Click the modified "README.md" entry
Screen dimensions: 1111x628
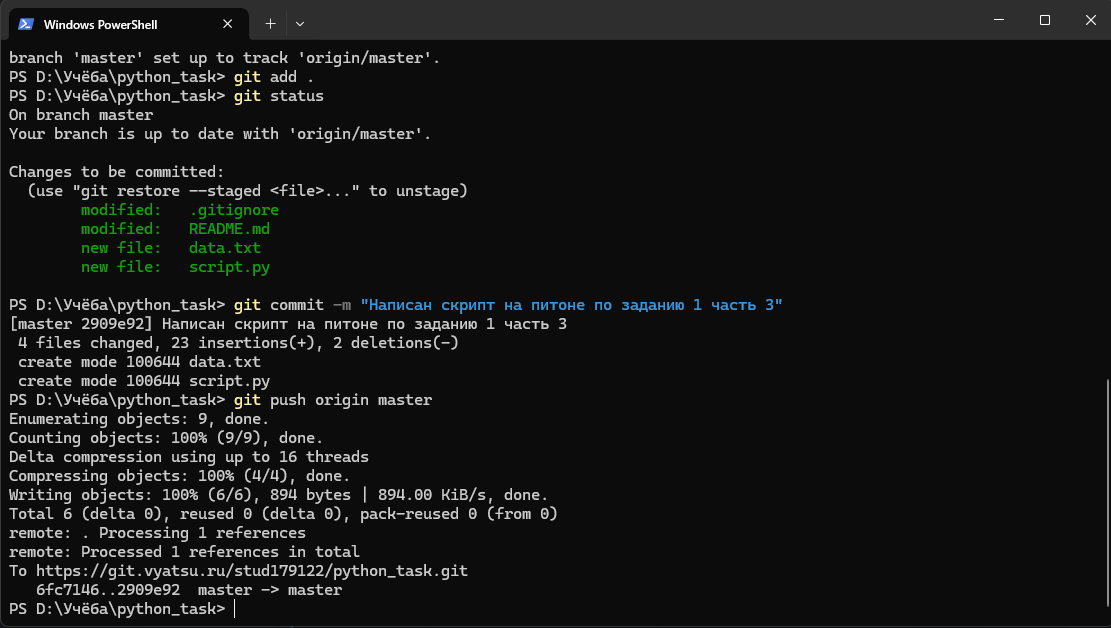[229, 229]
